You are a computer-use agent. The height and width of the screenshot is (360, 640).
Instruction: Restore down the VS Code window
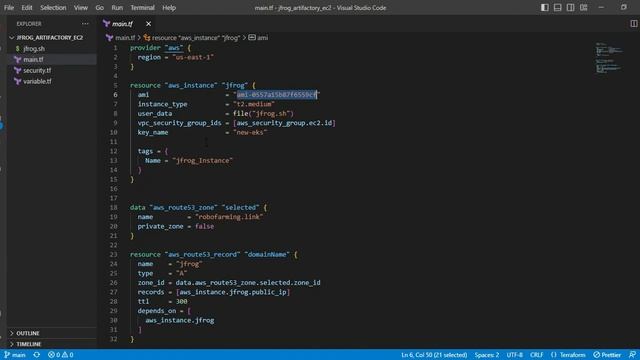point(624,7)
